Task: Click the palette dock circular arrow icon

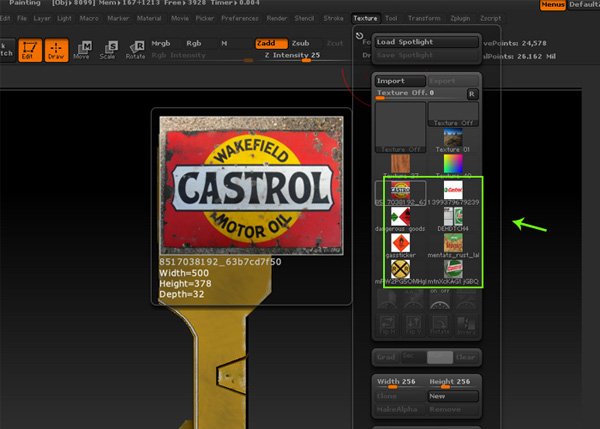Action: 359,36
